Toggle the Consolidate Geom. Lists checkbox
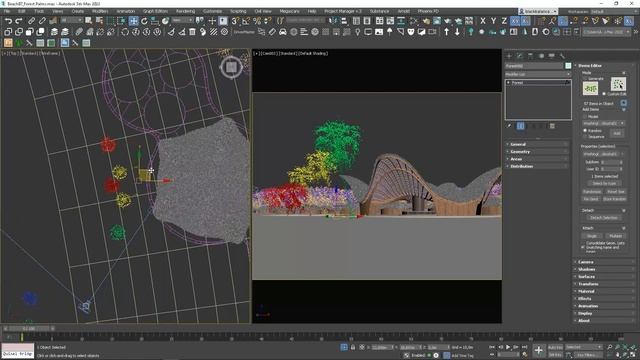 [583, 247]
